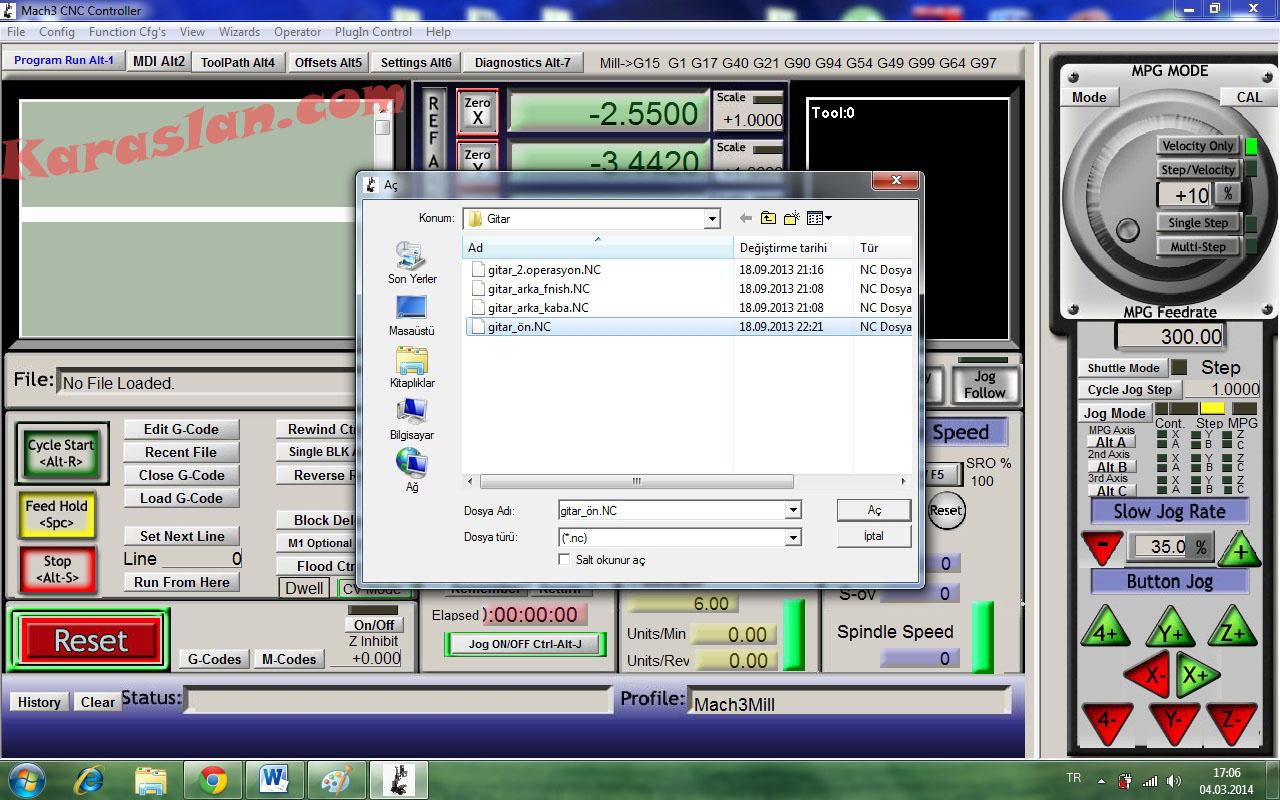Open Microsoft Word from taskbar
1280x800 pixels.
[273, 779]
